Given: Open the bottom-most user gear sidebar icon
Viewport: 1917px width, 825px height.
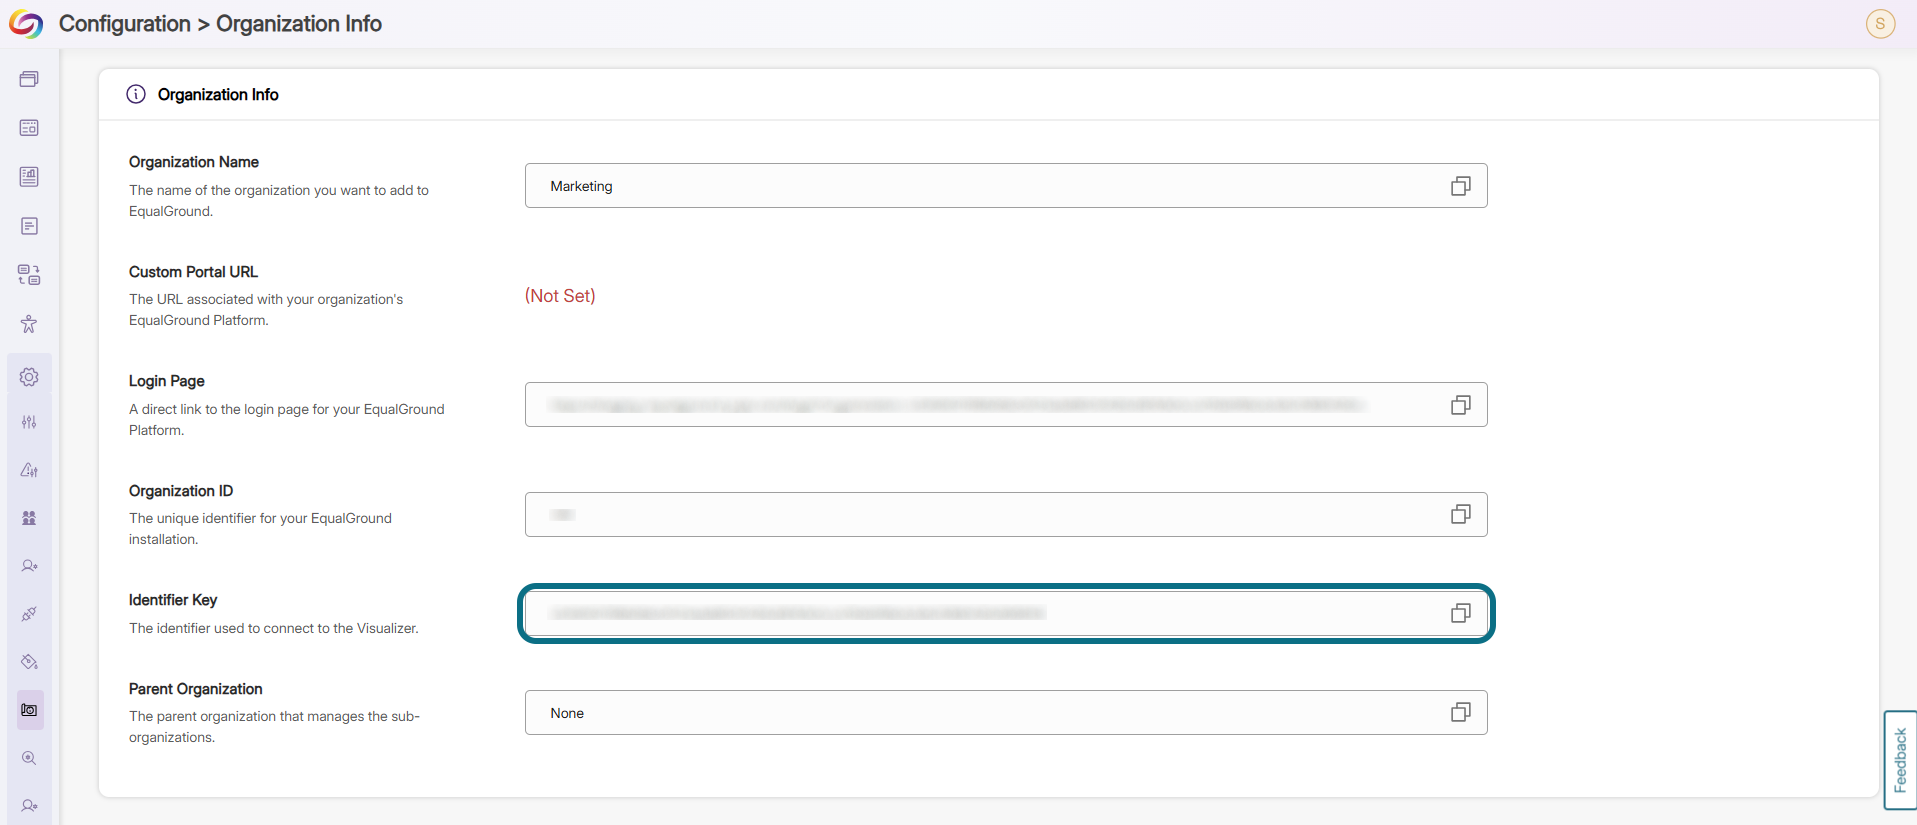Looking at the screenshot, I should [x=29, y=806].
